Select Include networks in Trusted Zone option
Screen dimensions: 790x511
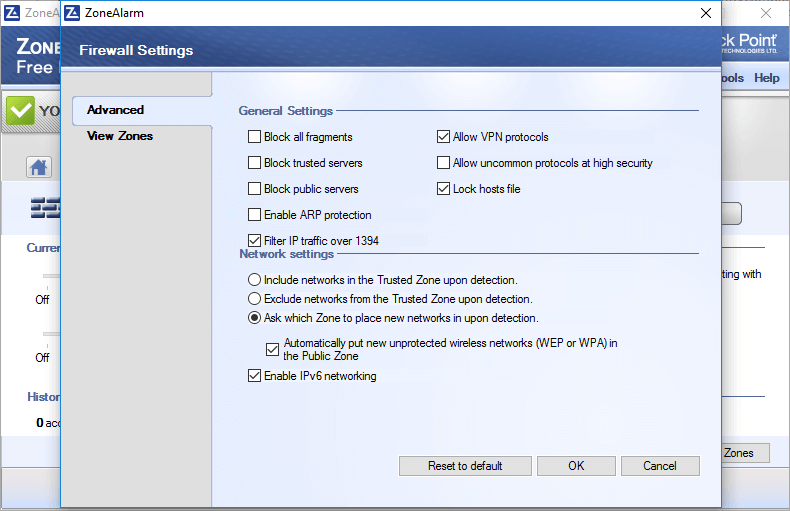tap(255, 280)
